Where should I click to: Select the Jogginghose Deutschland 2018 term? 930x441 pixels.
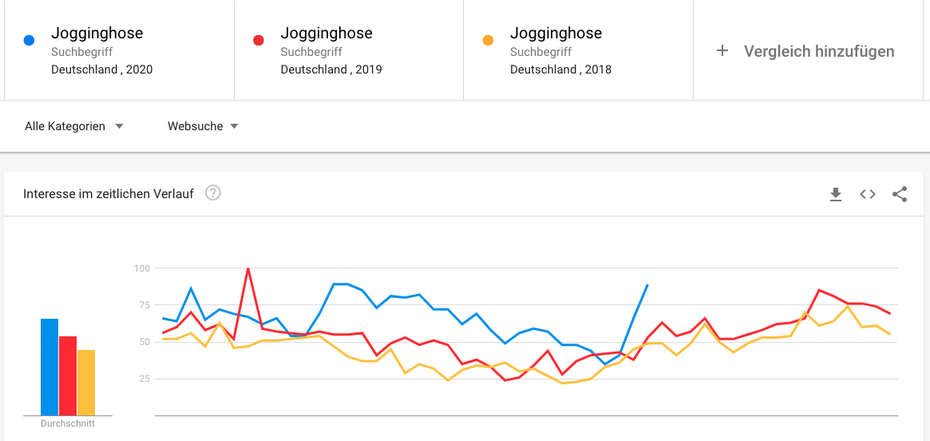560,50
